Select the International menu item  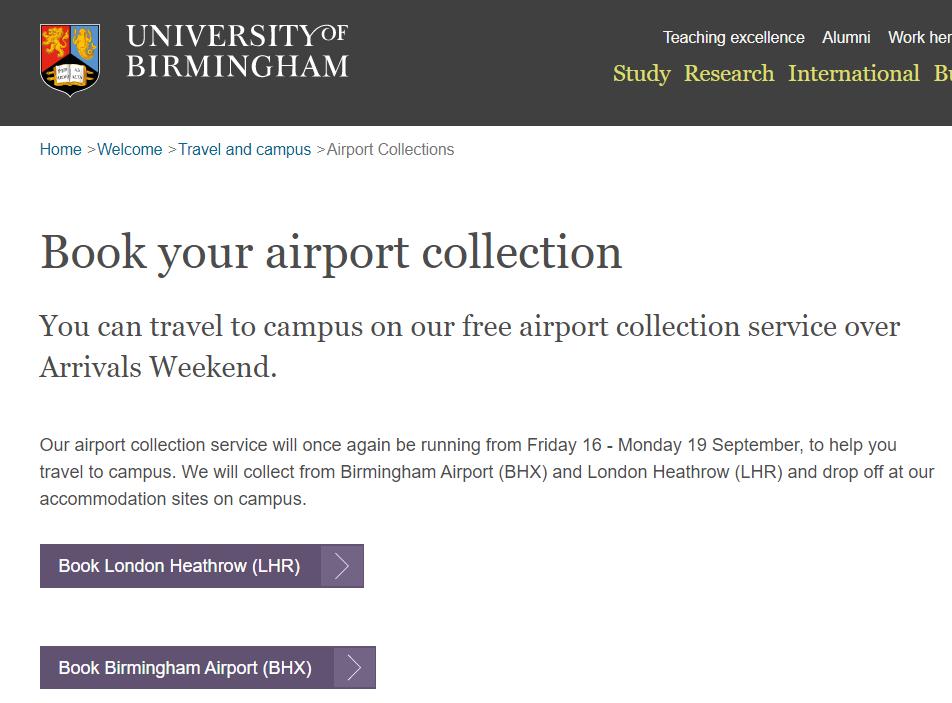[x=853, y=73]
